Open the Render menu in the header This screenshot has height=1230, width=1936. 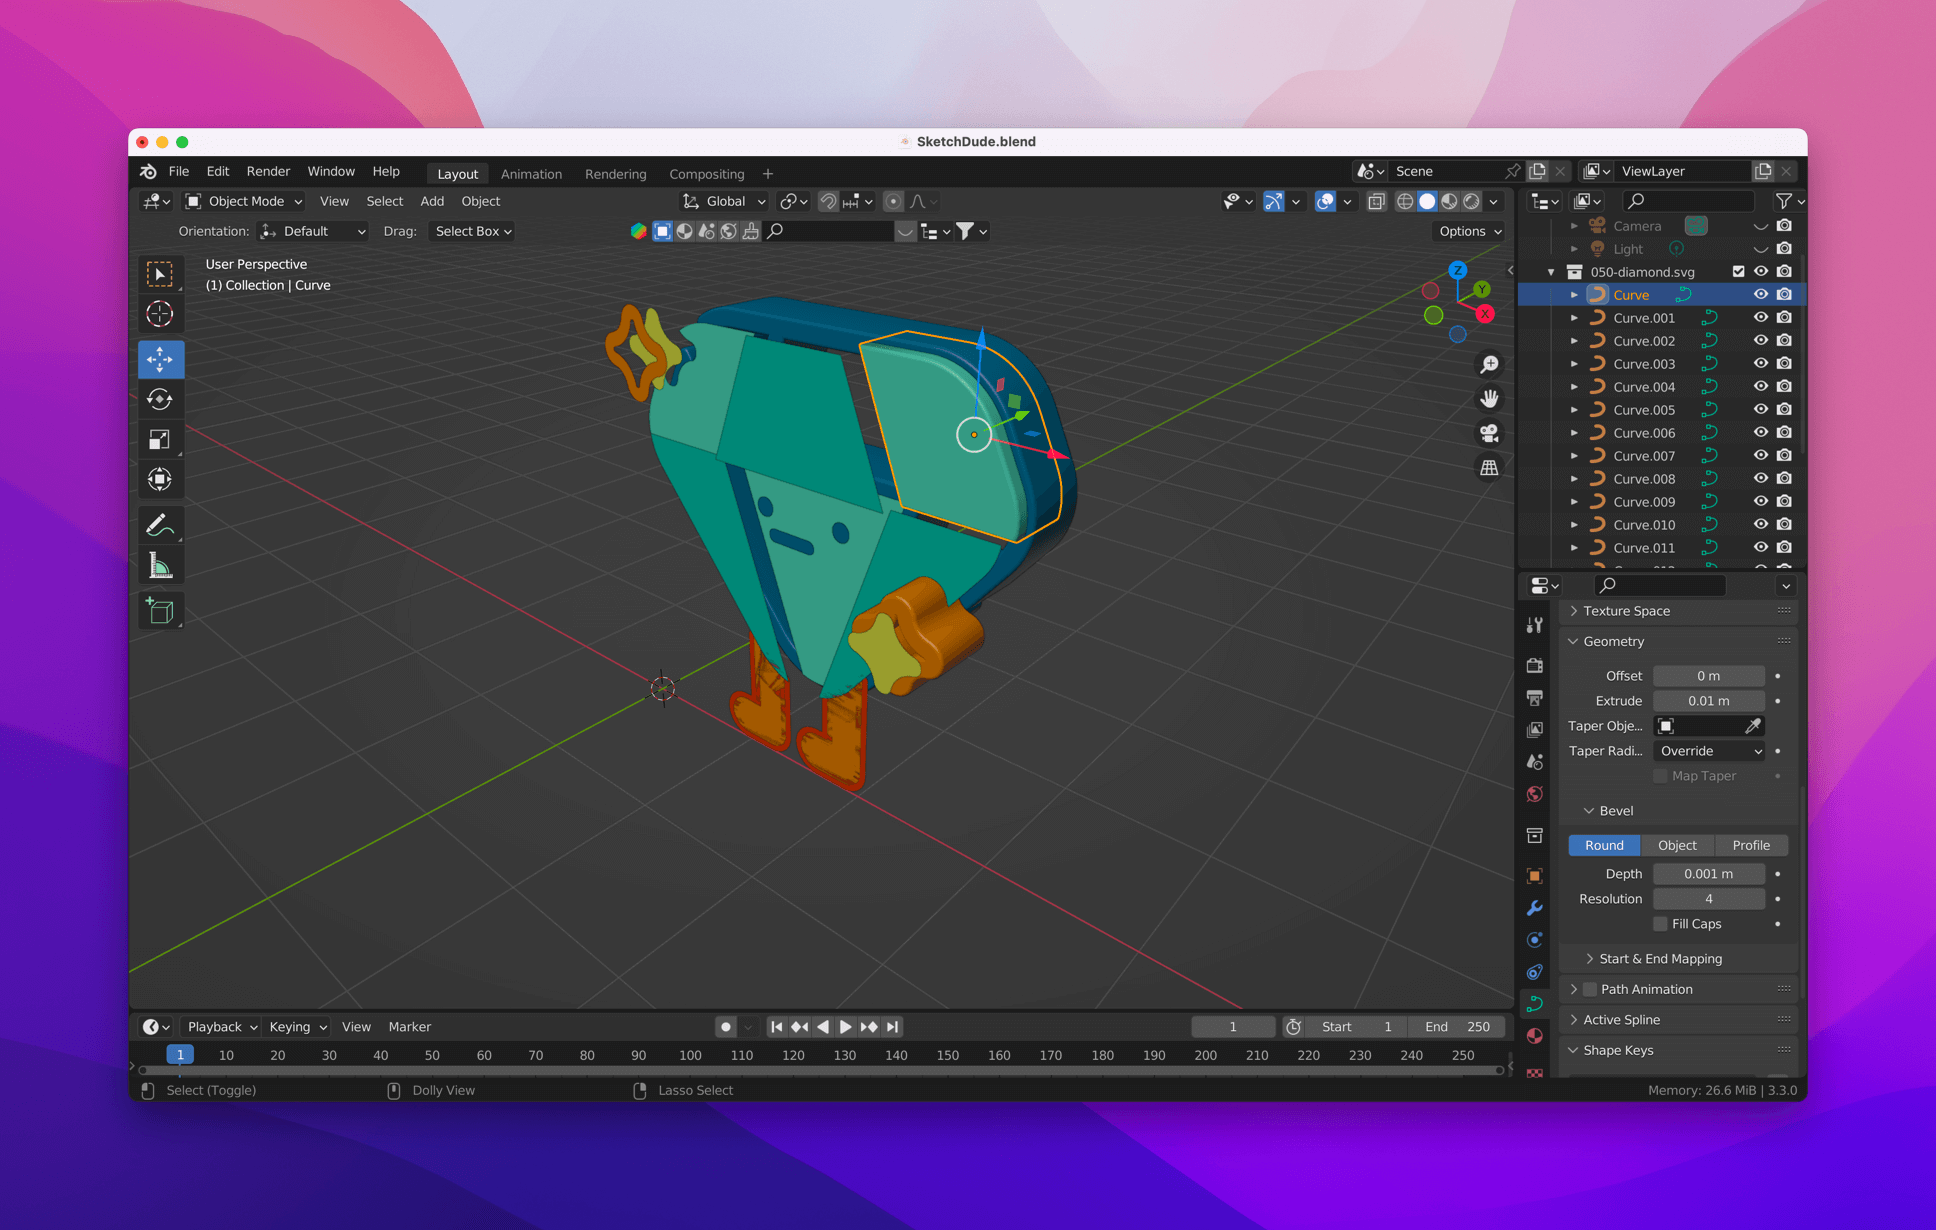[268, 171]
